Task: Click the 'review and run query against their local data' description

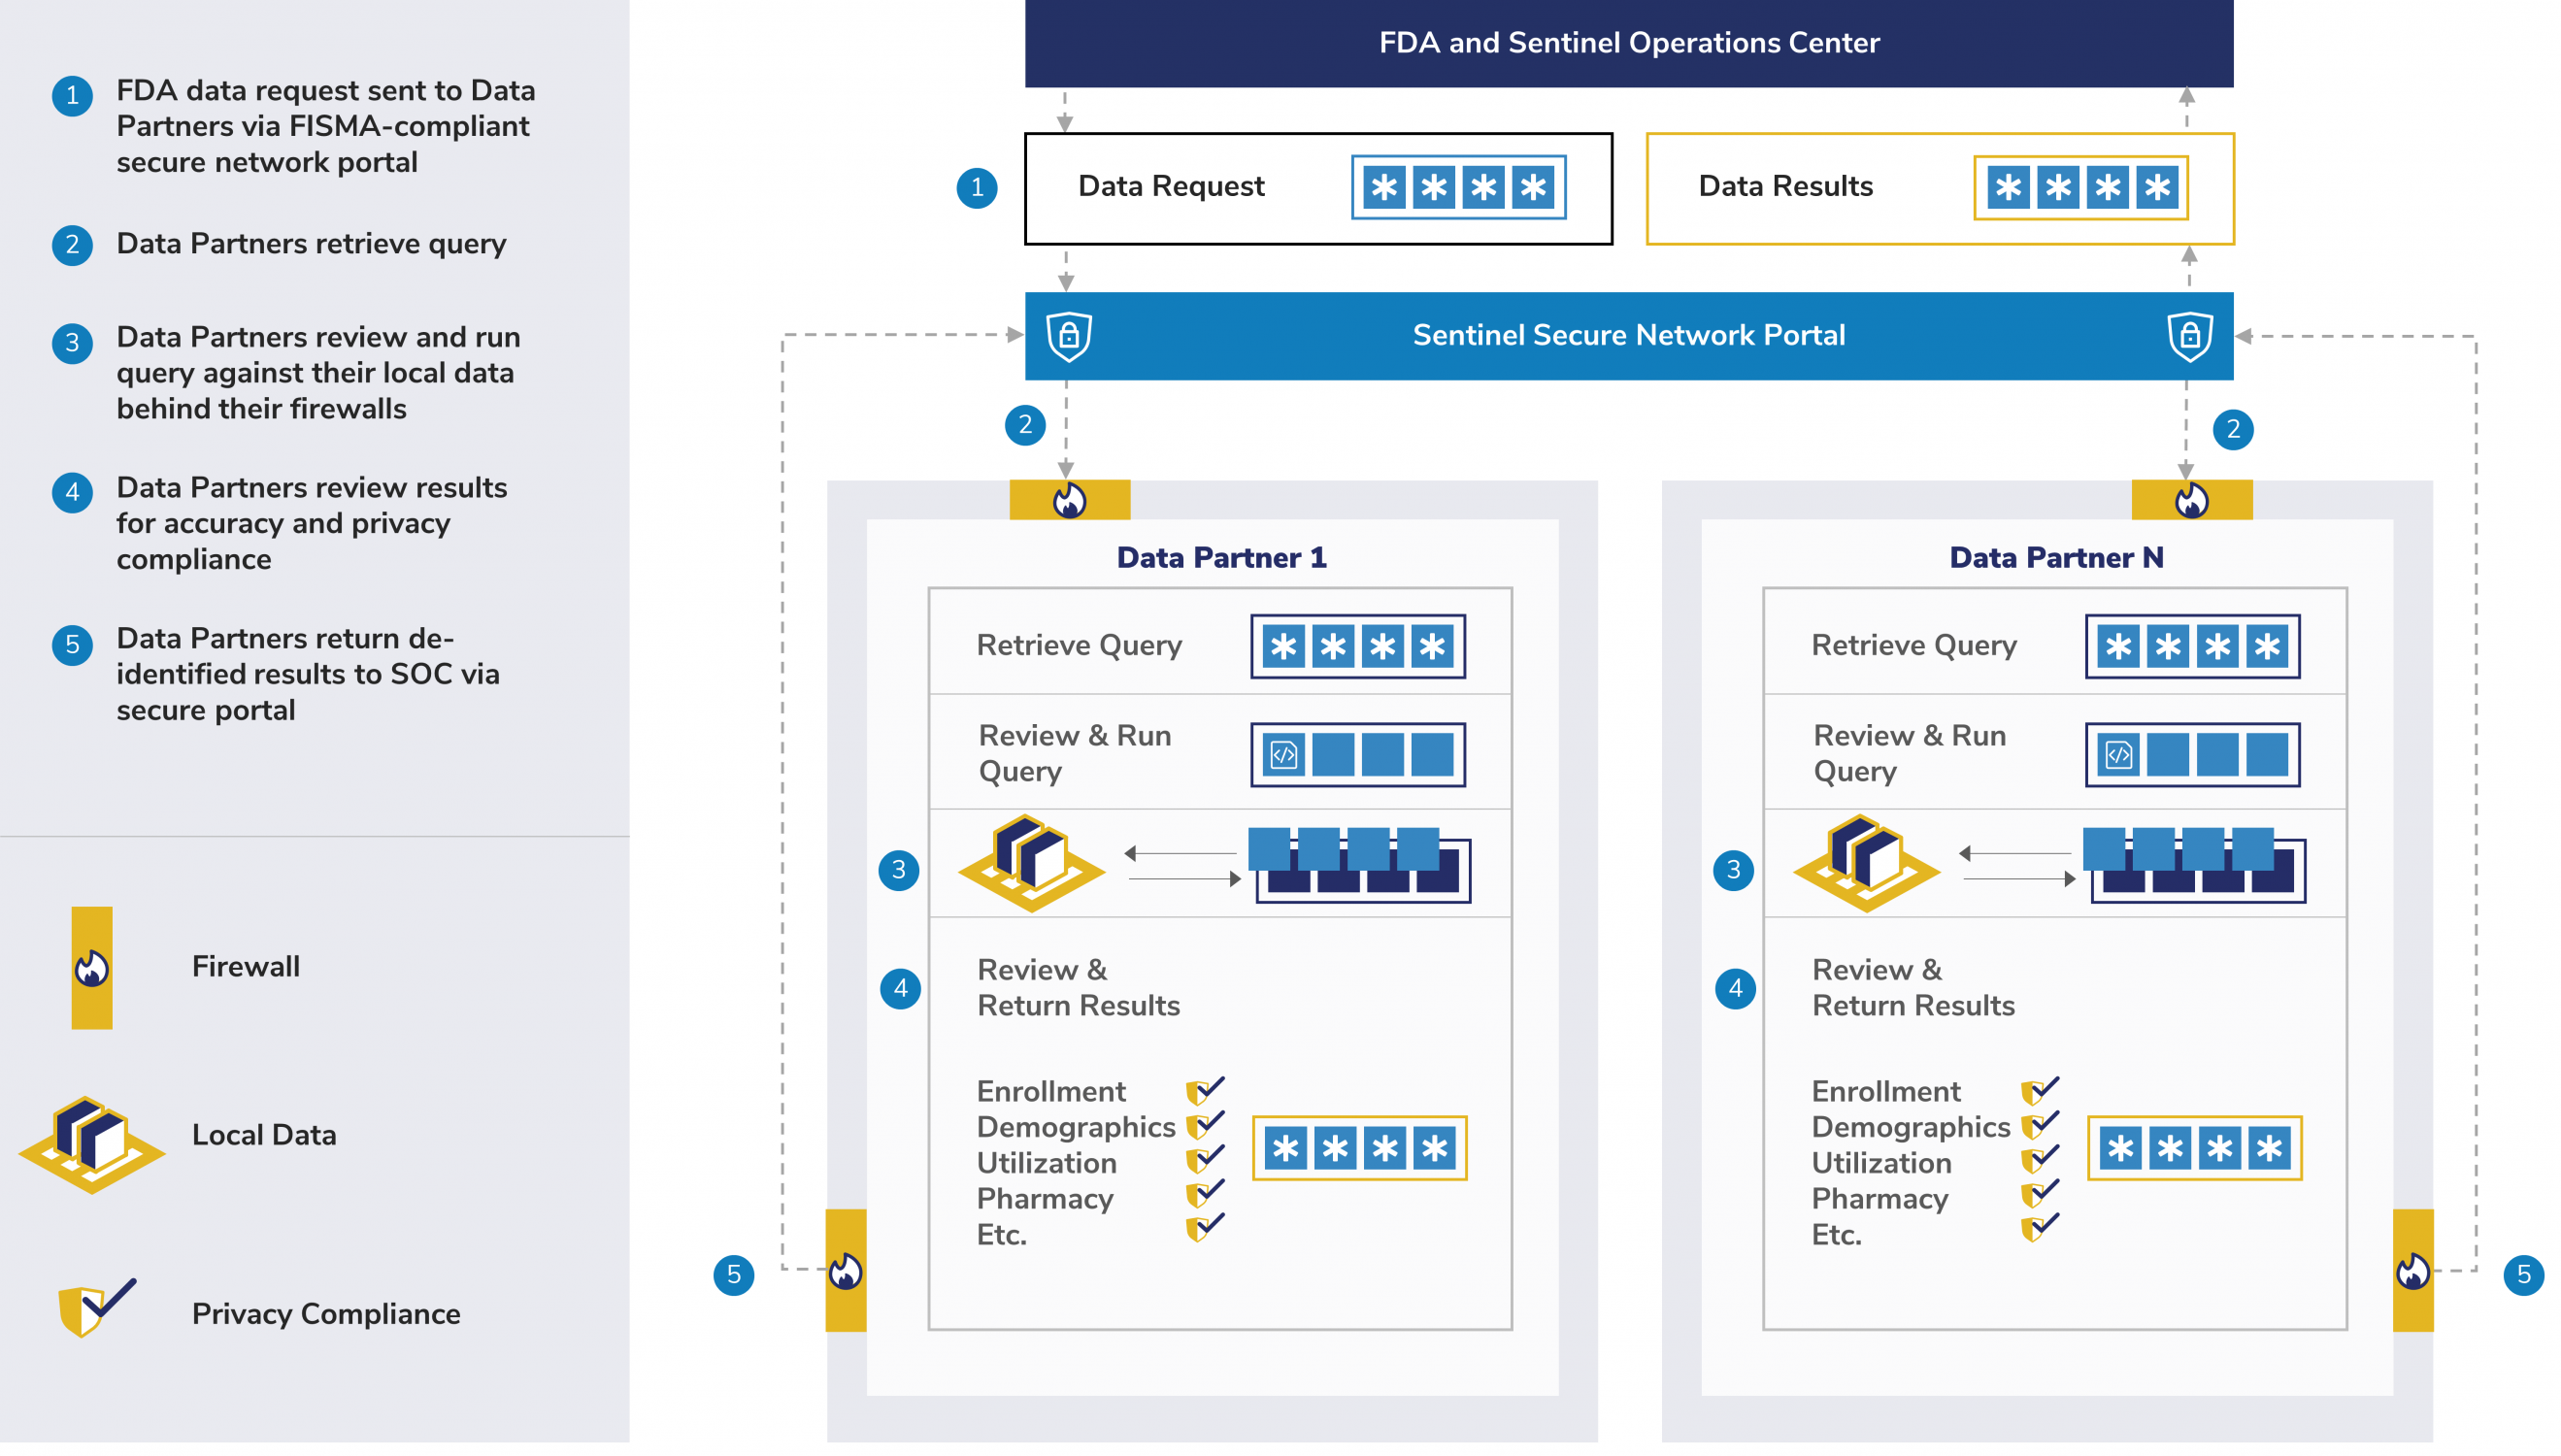Action: click(x=318, y=373)
